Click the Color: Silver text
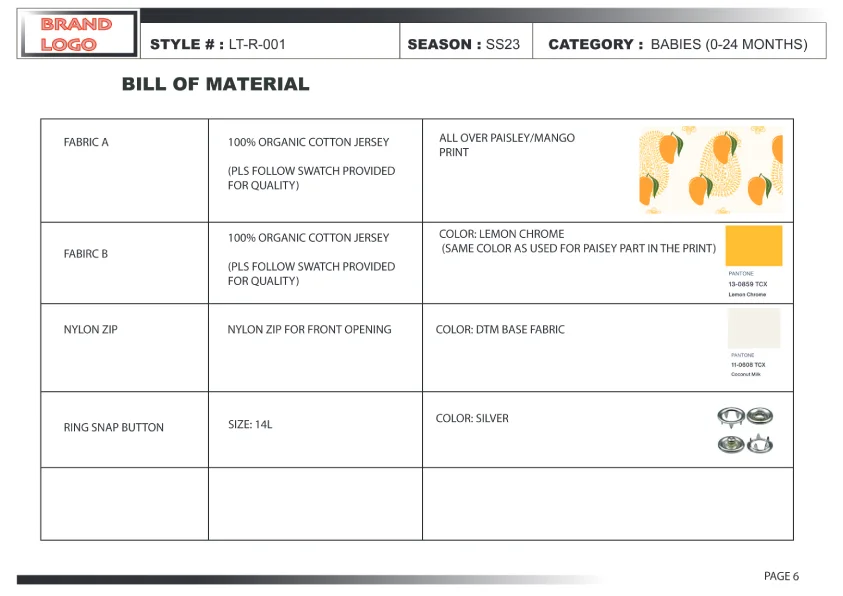This screenshot has height=596, width=843. tap(472, 418)
